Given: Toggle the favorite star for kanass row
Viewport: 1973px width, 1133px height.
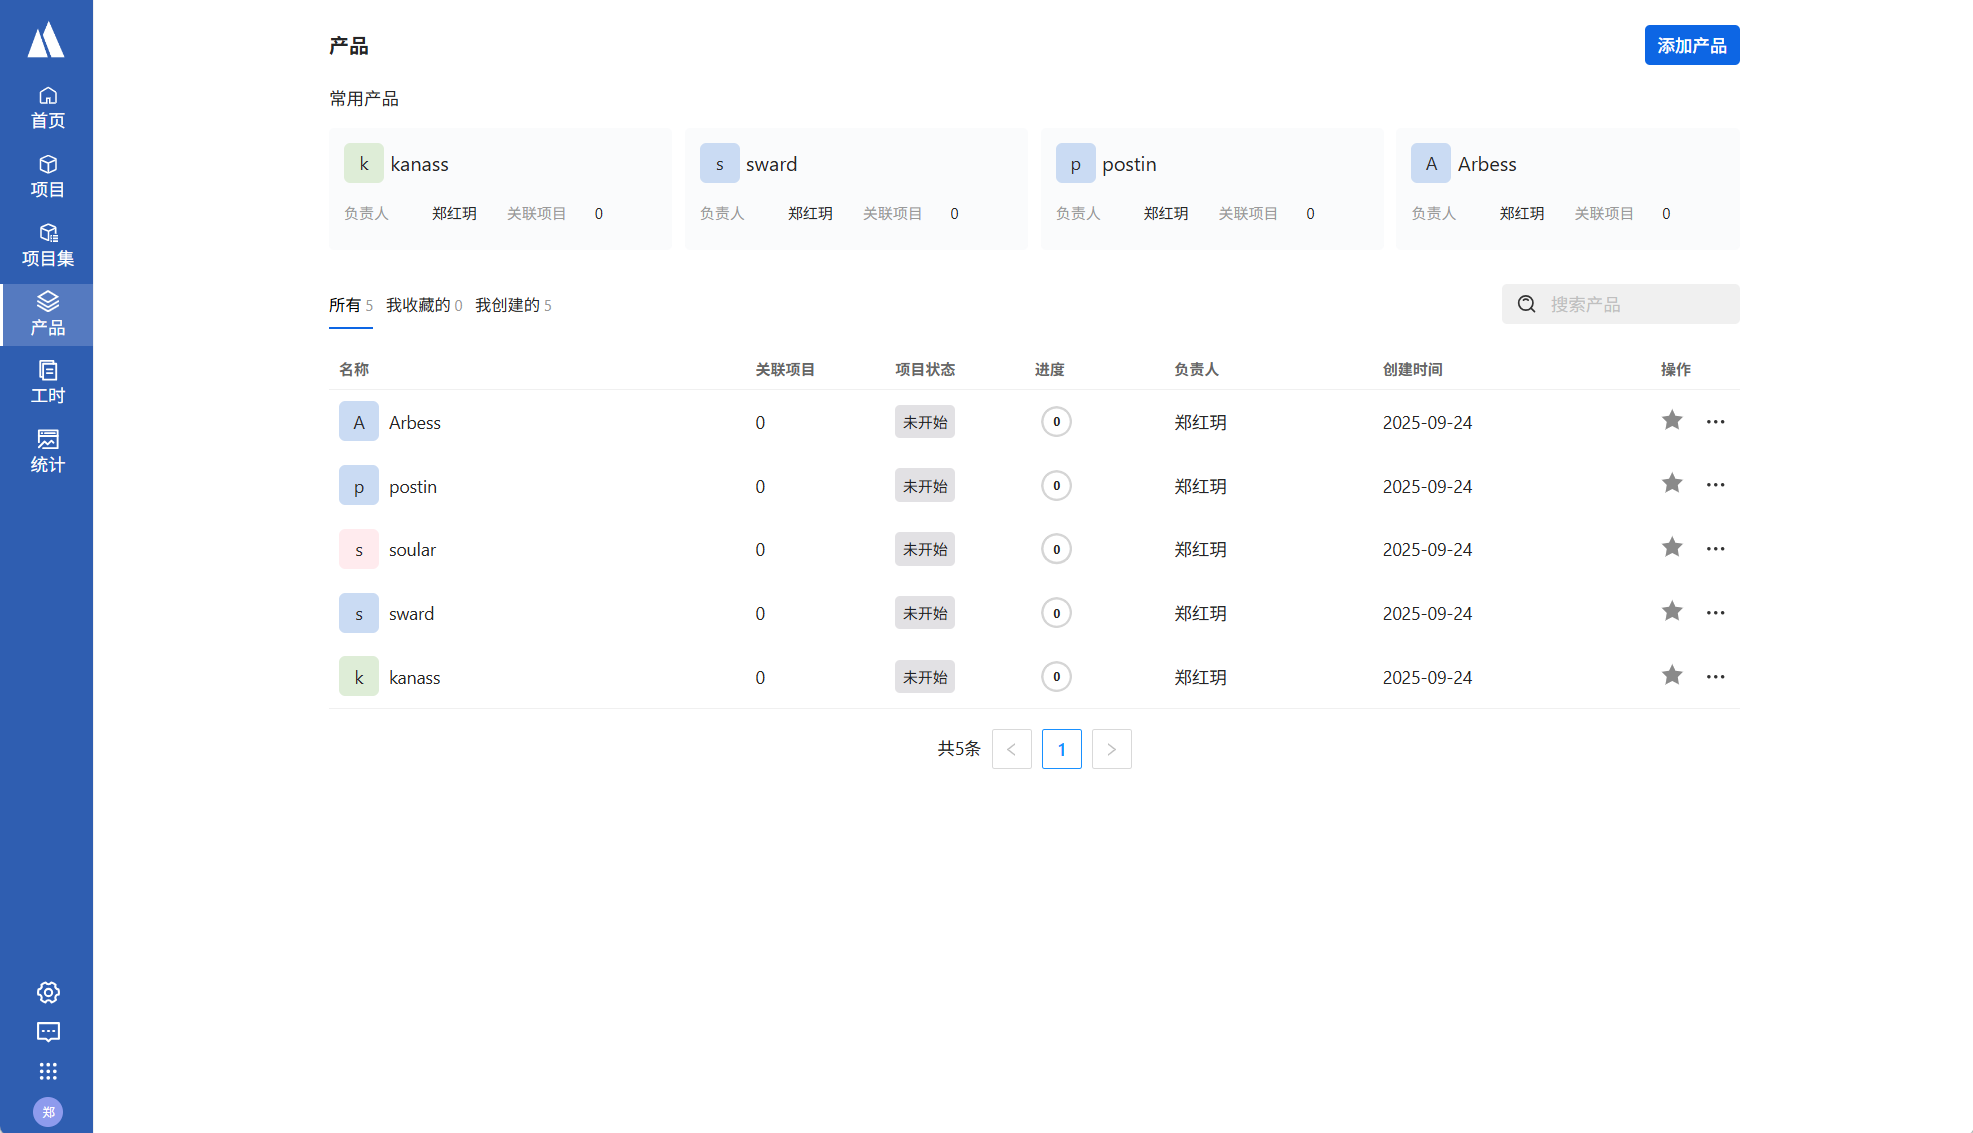Looking at the screenshot, I should [x=1672, y=676].
